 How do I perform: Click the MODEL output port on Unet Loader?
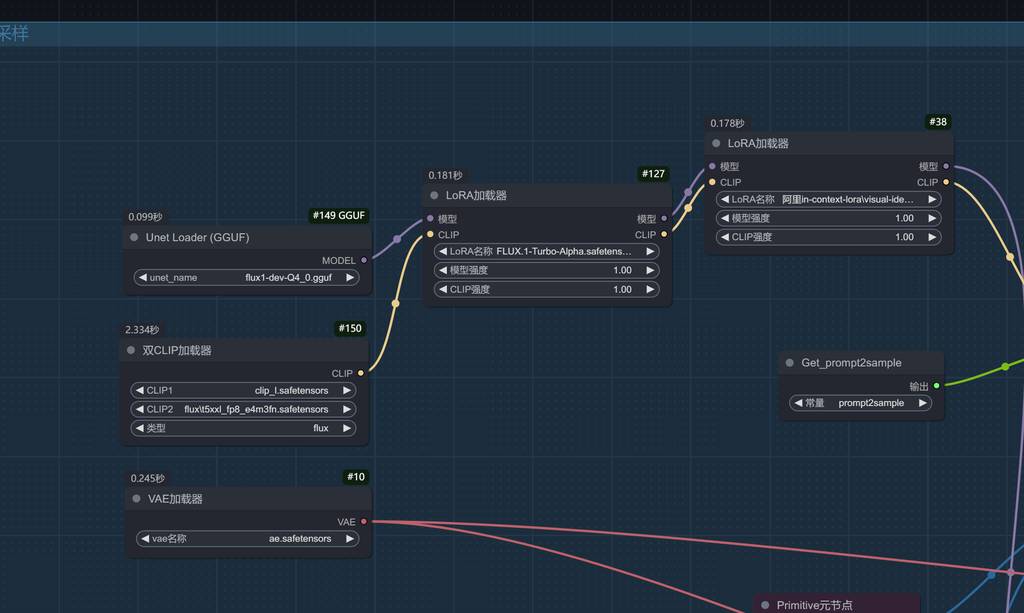tap(363, 260)
